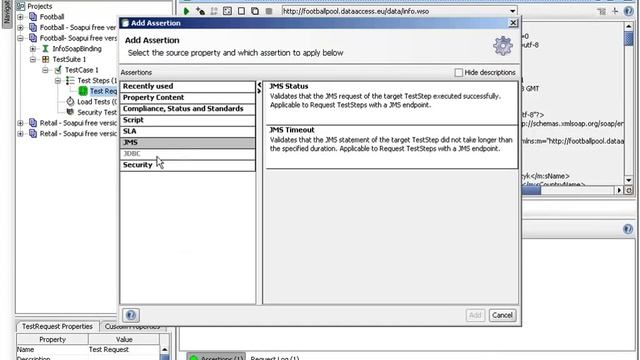Viewport: 640px width, 360px height.
Task: Click the Cancel button in Add Assertion
Action: 502,315
